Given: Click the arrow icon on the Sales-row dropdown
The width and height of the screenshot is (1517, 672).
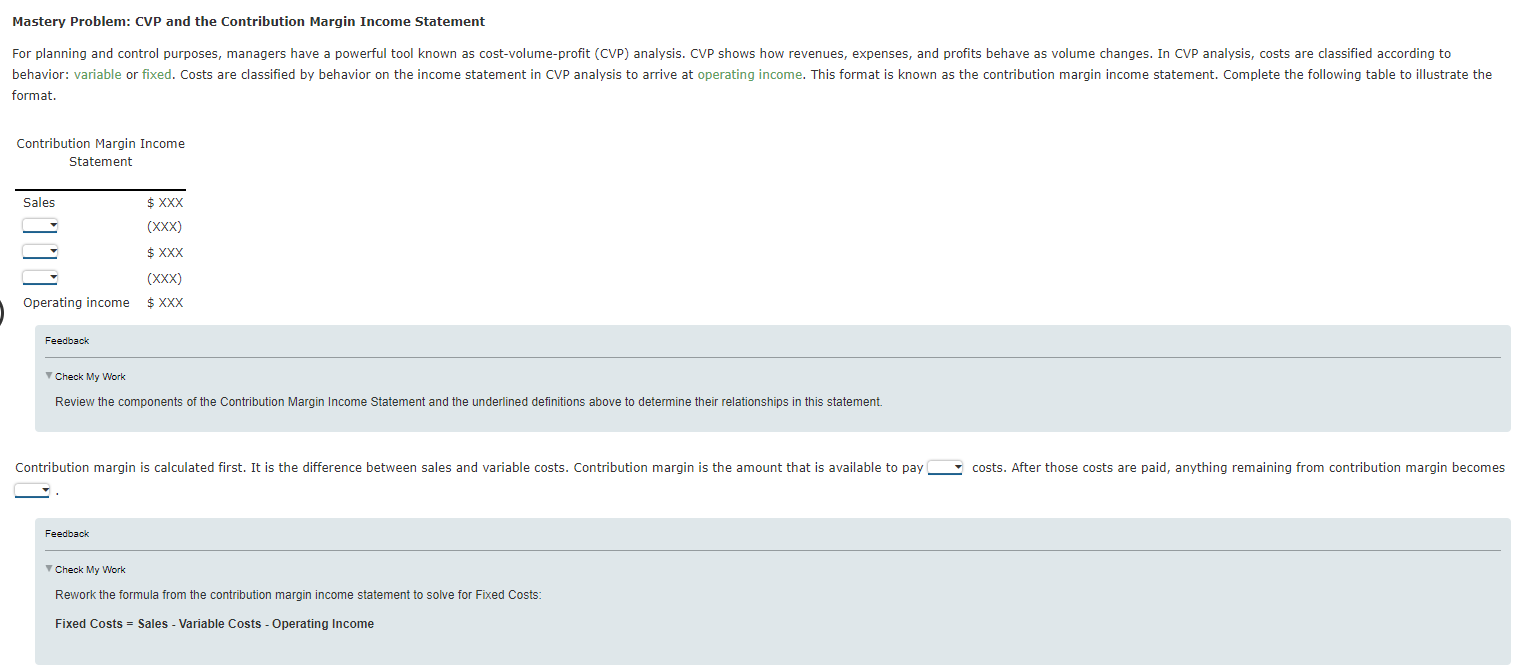Looking at the screenshot, I should pos(53,225).
